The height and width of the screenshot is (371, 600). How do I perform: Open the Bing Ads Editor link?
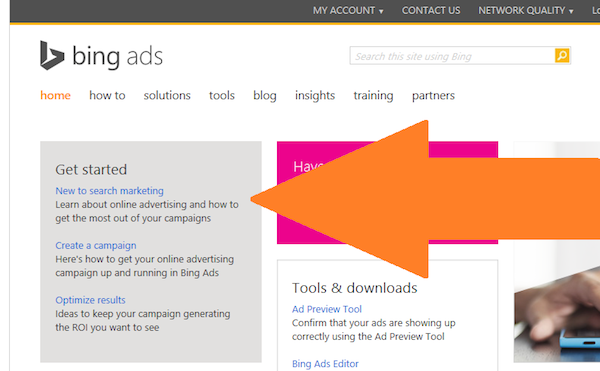click(x=325, y=363)
